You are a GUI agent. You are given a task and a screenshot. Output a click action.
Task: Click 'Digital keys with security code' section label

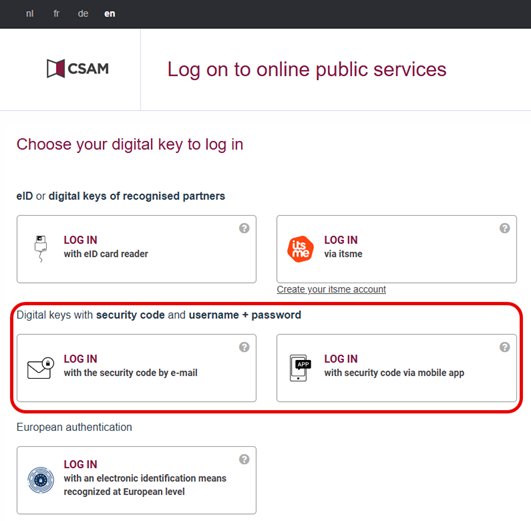158,315
